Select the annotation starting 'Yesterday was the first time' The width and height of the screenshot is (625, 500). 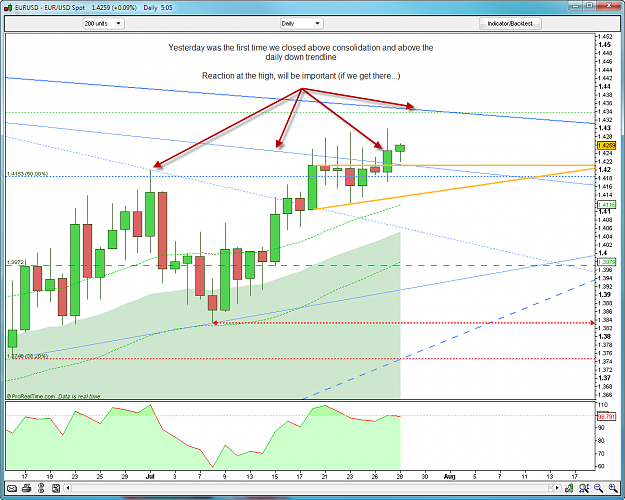[x=301, y=52]
